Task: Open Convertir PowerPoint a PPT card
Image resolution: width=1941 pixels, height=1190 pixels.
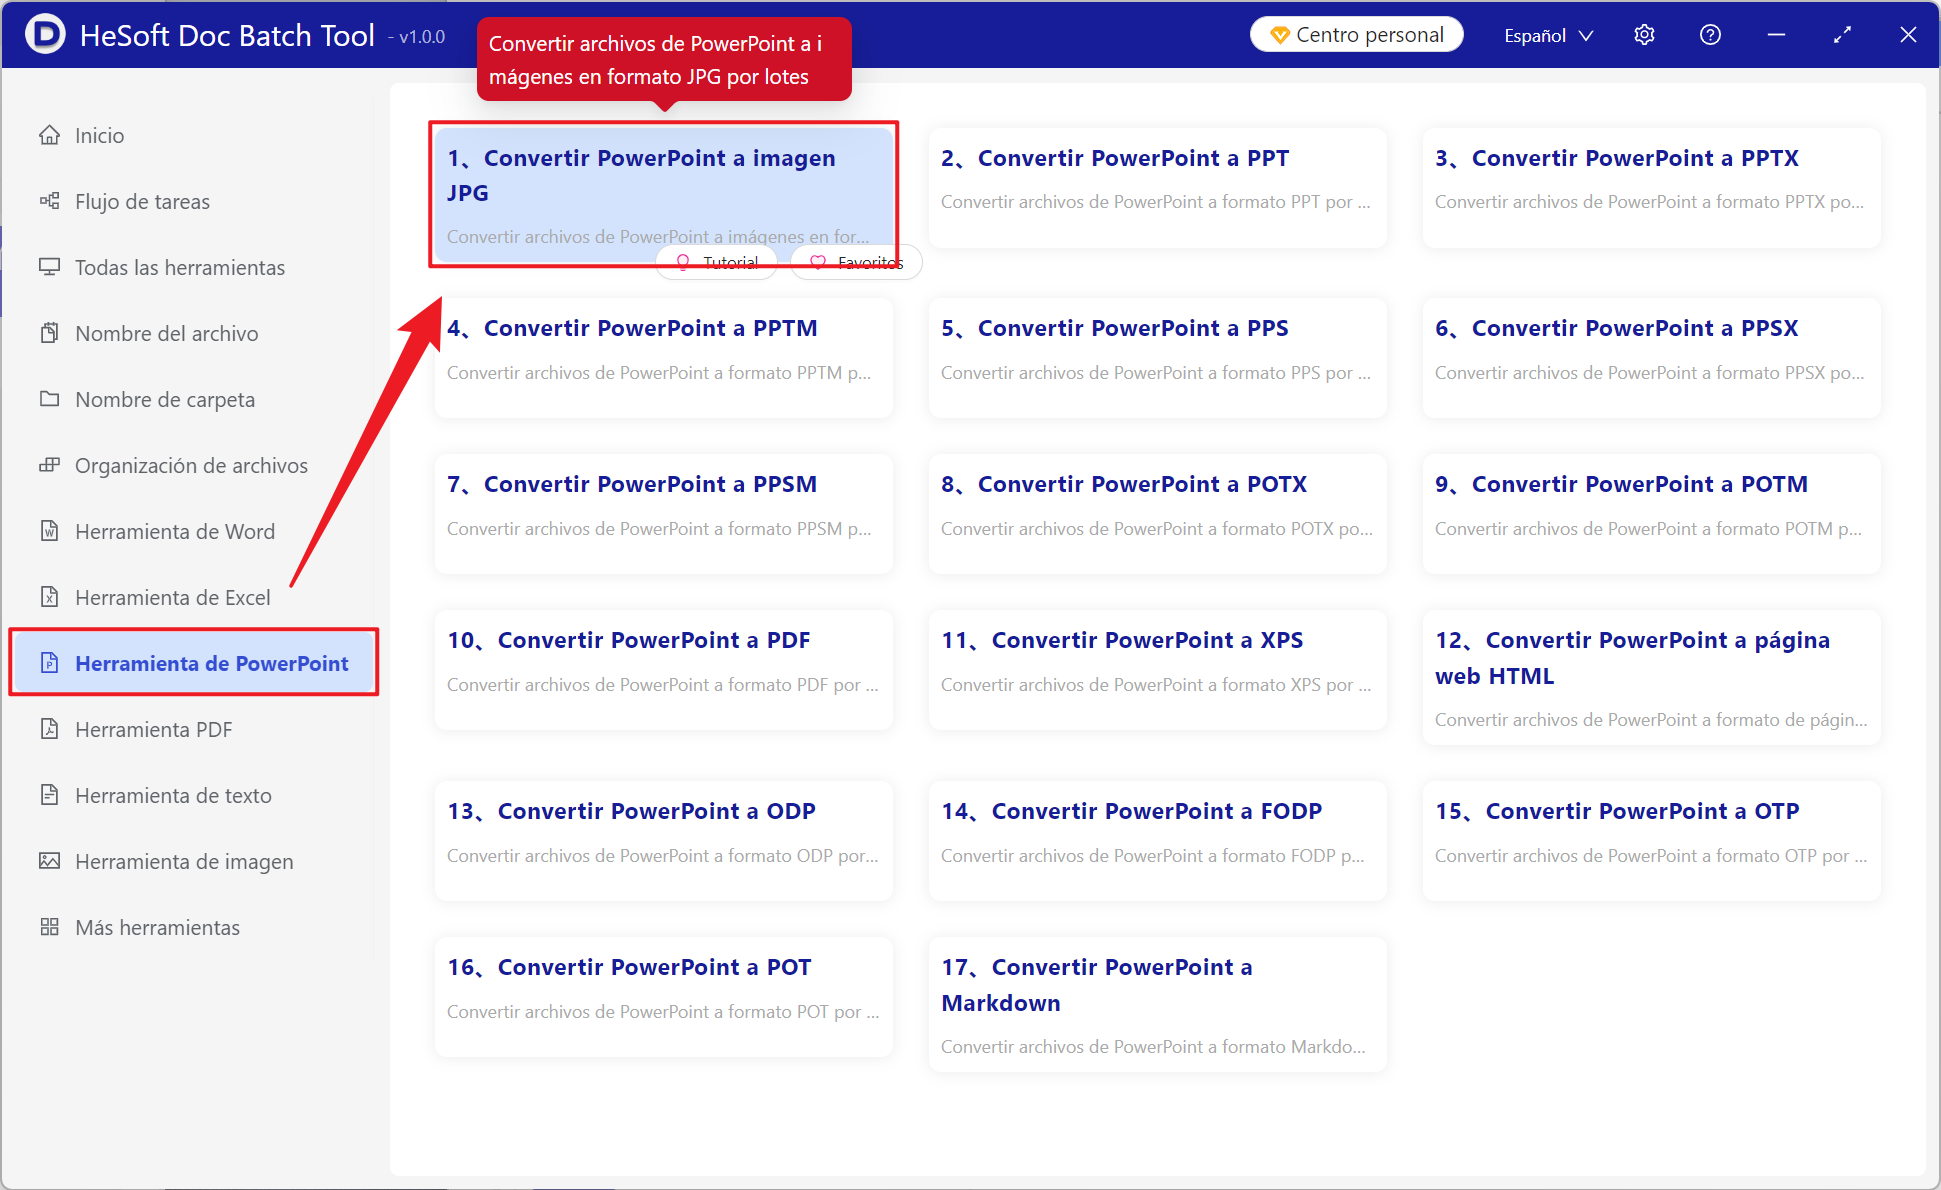Action: click(x=1157, y=187)
